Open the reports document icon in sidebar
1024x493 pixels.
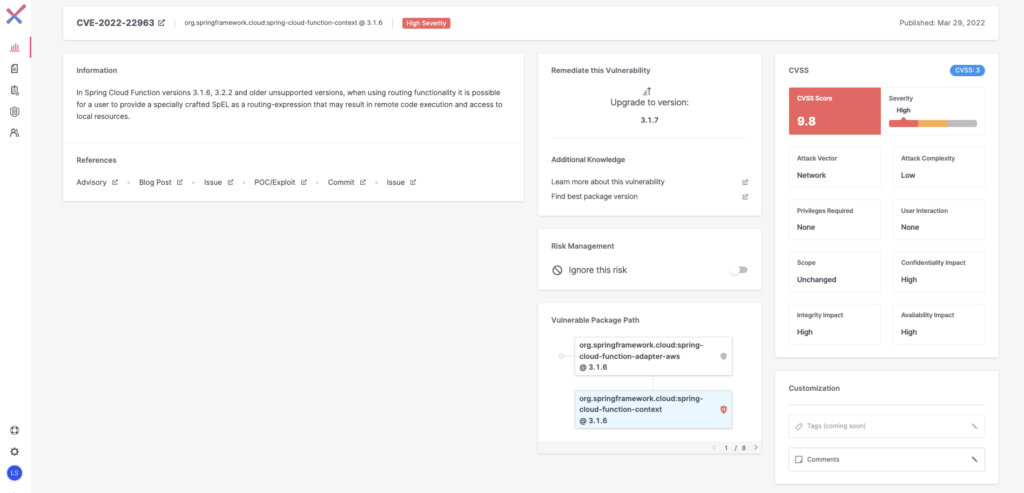[14, 69]
